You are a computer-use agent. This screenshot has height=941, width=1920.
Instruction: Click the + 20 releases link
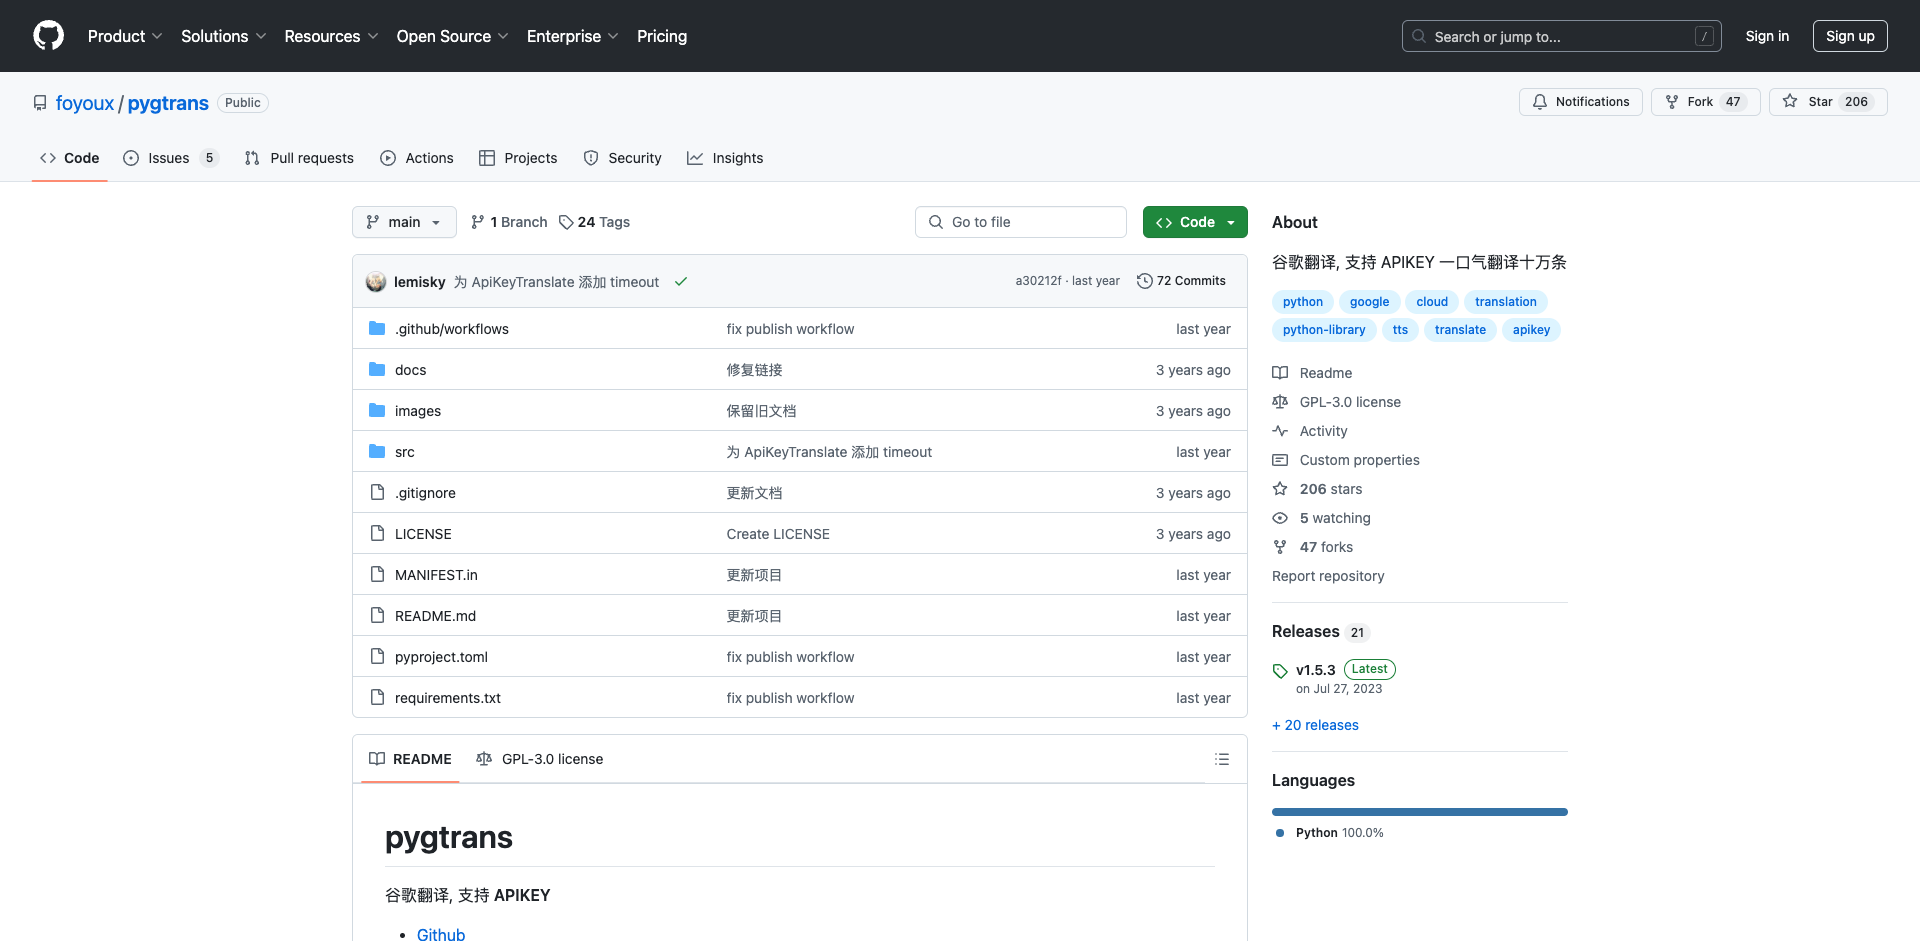[x=1315, y=725]
